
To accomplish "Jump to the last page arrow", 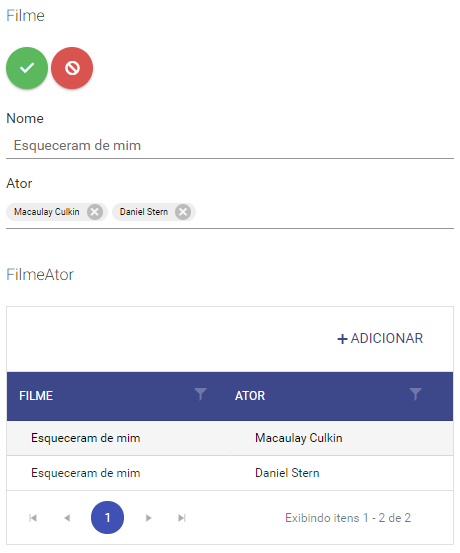I will [182, 518].
